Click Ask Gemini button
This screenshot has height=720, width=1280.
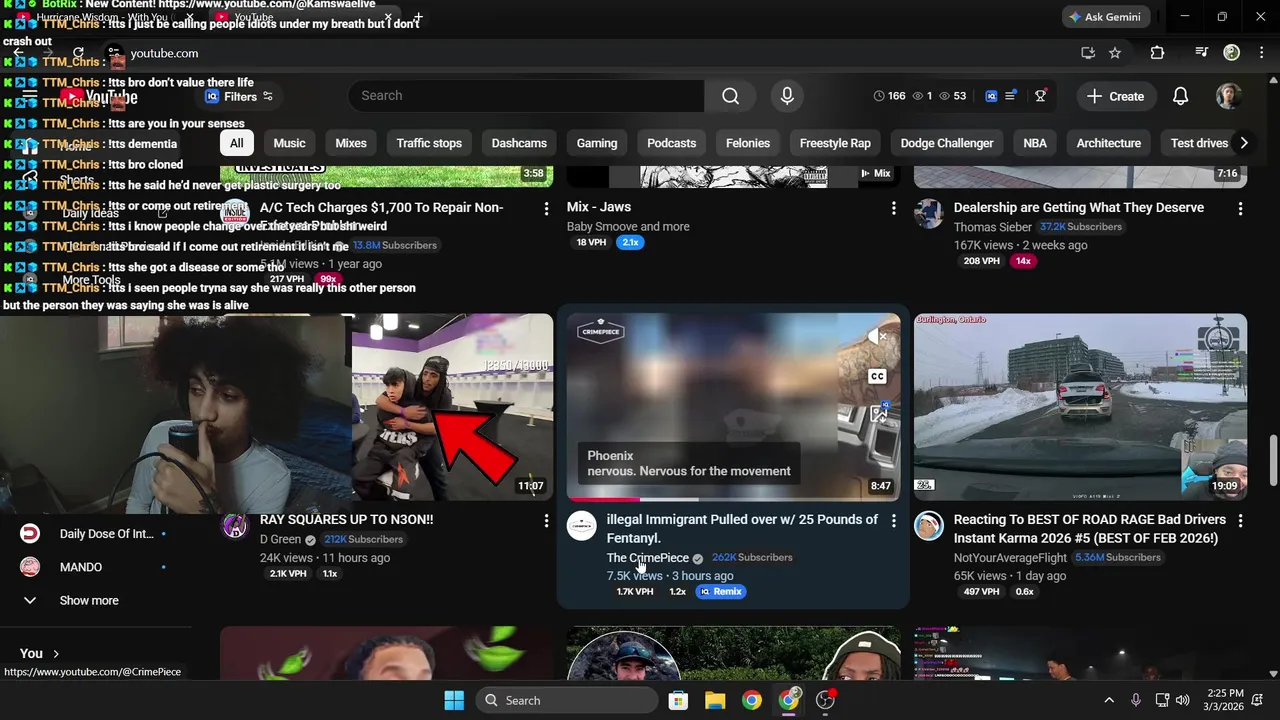click(x=1106, y=17)
